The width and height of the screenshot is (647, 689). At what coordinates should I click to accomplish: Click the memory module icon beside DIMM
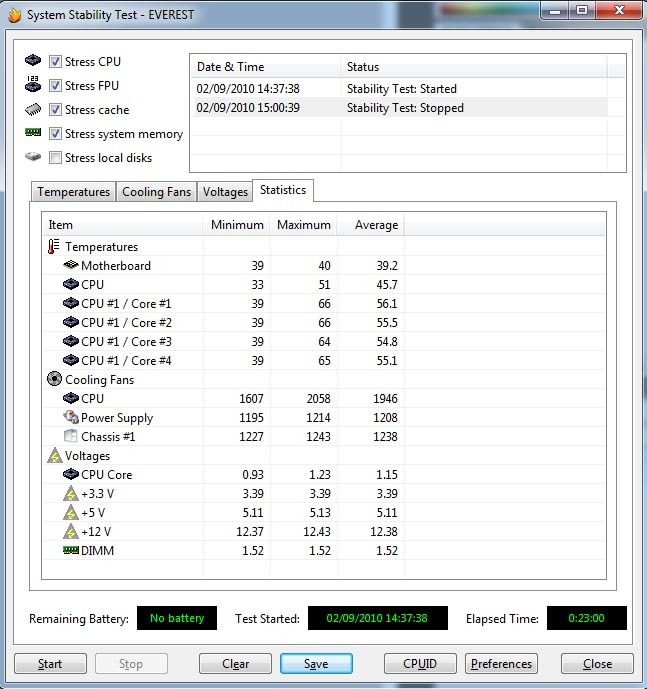(71, 550)
